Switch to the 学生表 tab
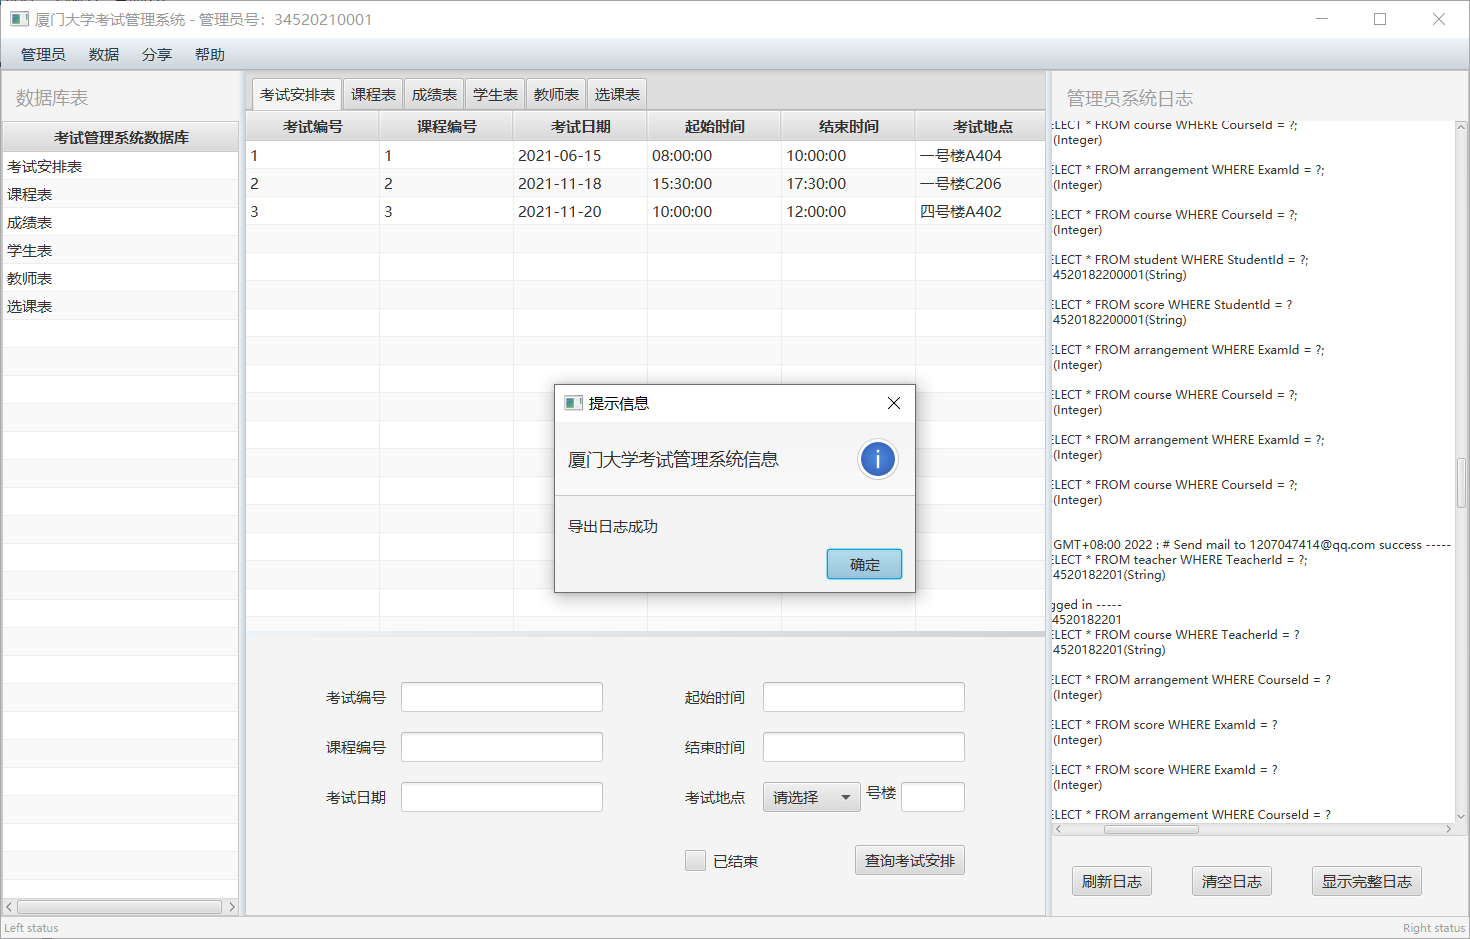This screenshot has width=1470, height=939. pyautogui.click(x=495, y=94)
